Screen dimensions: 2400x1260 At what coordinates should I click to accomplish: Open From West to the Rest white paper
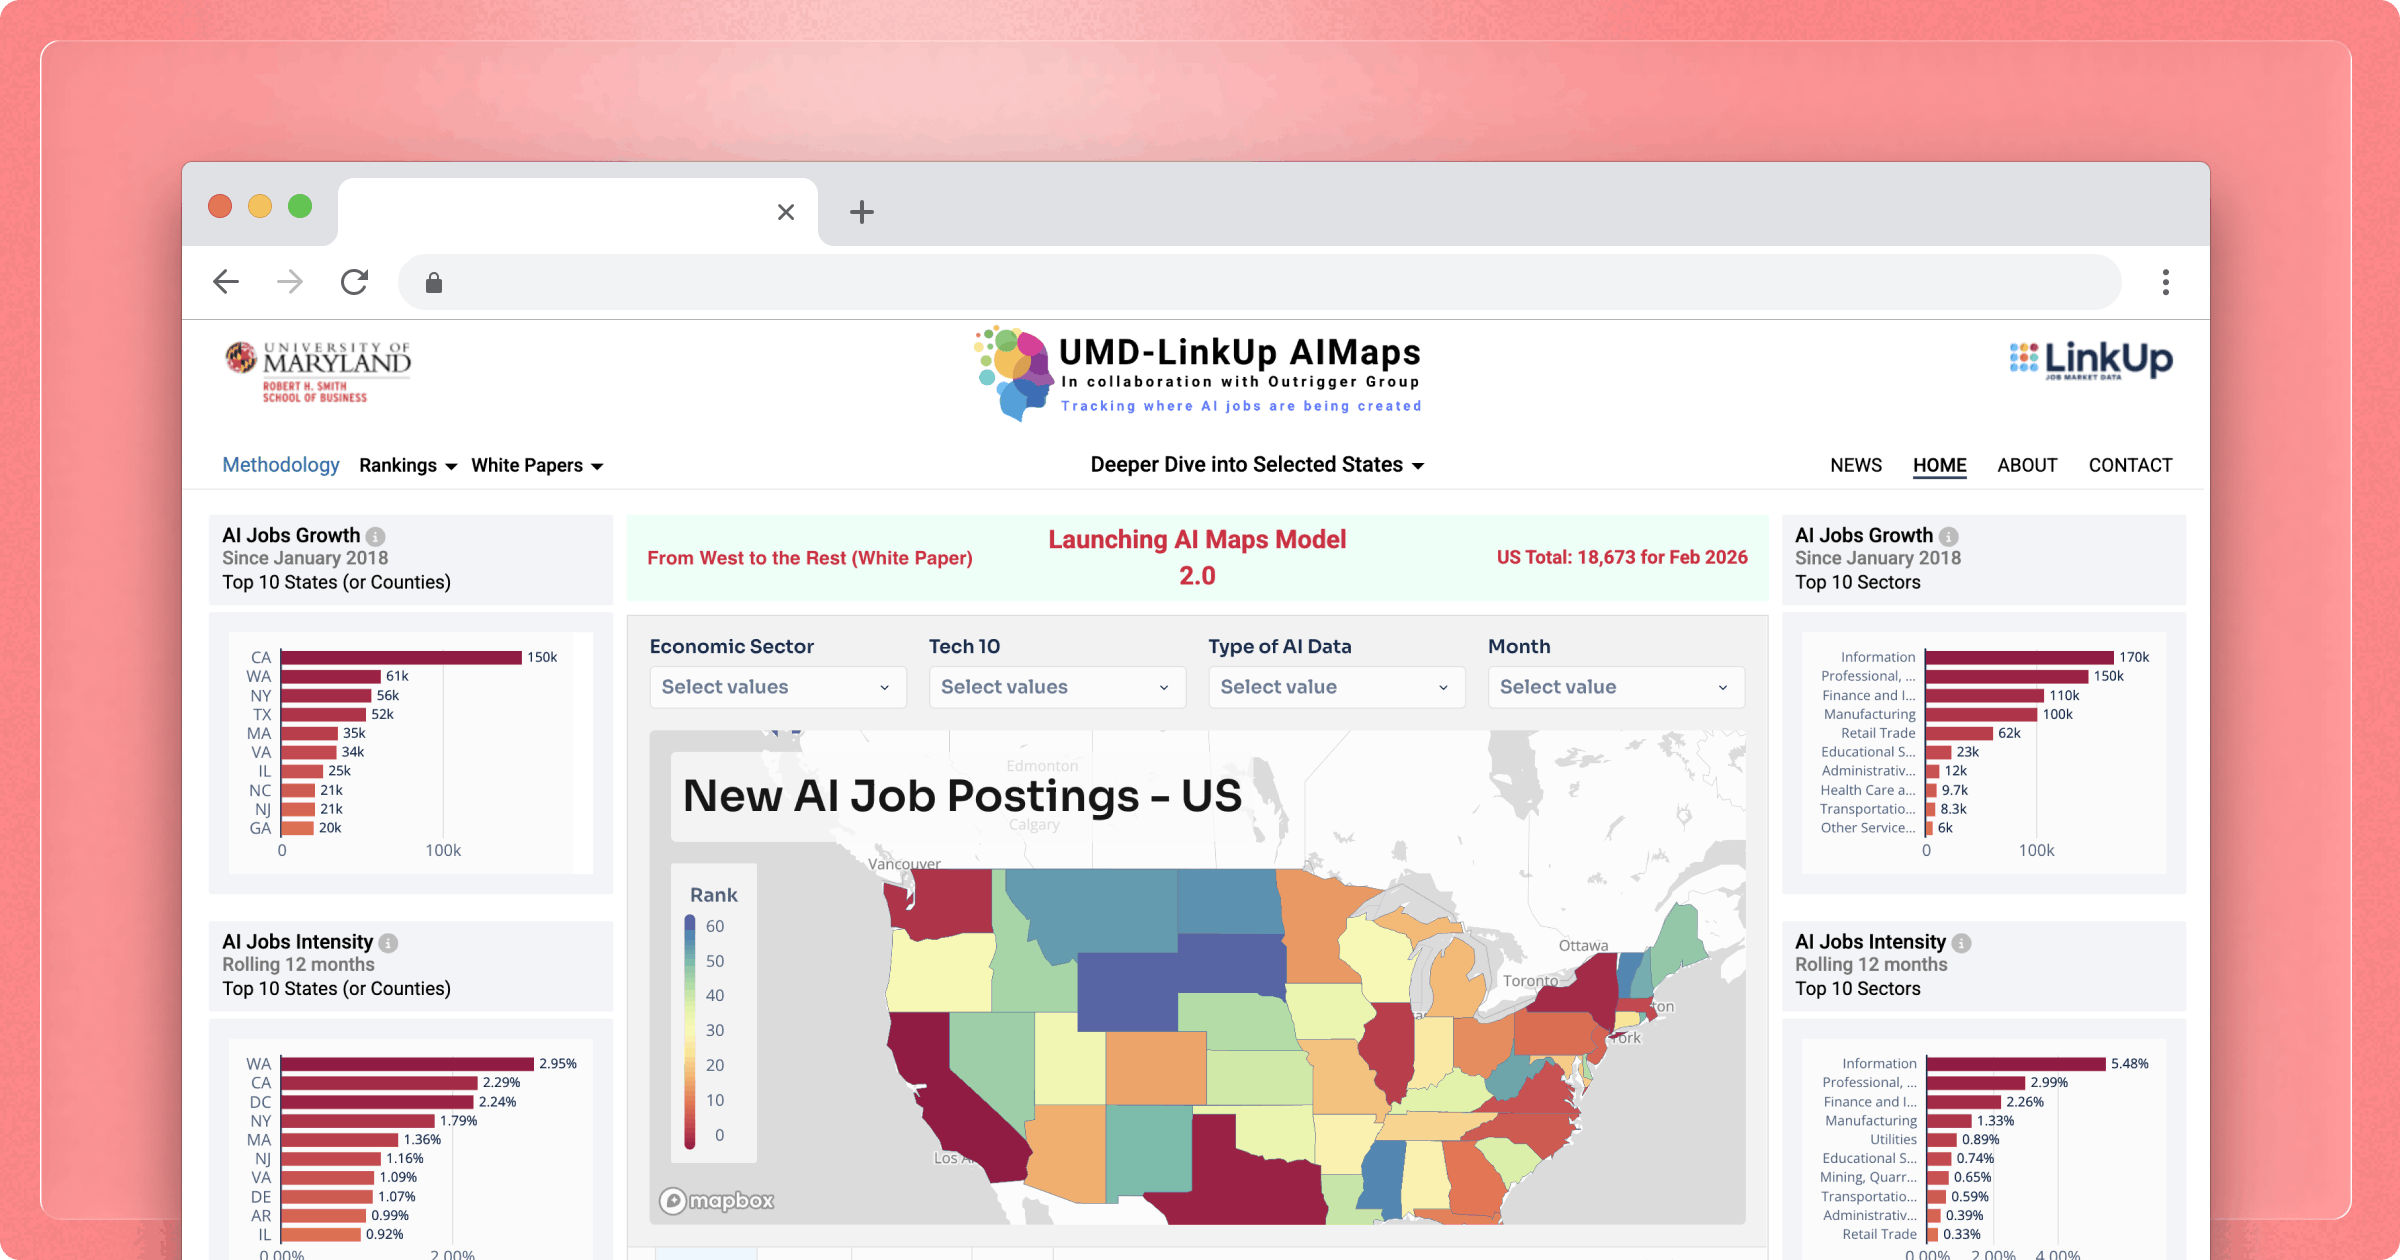click(810, 558)
